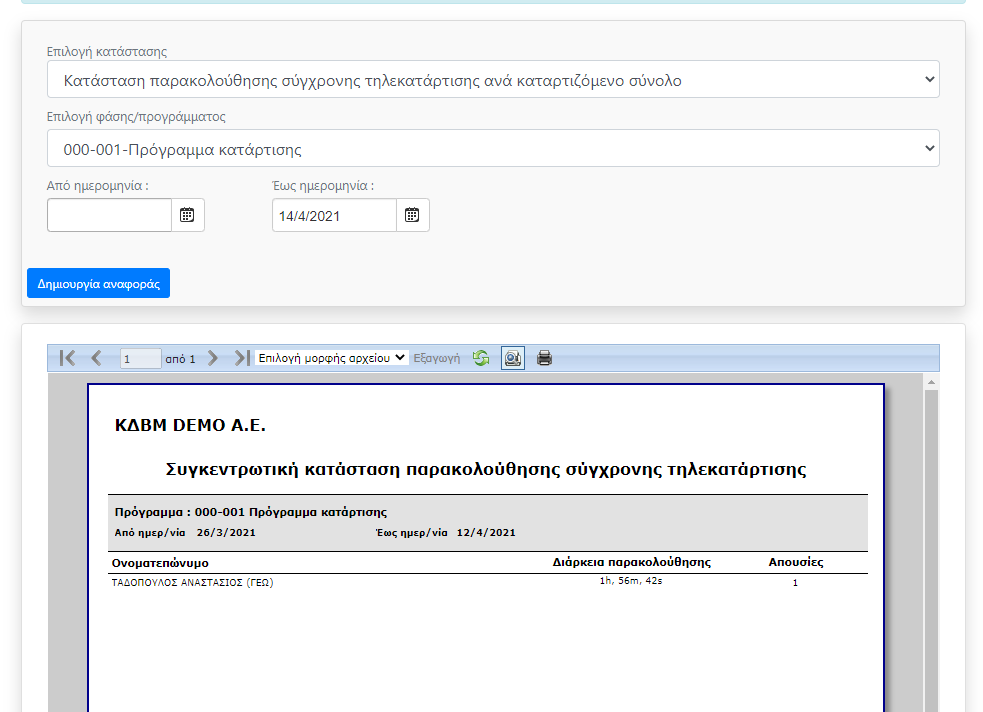Click 'Εξαγωγή' export link
Image resolution: width=983 pixels, height=712 pixels.
click(436, 358)
